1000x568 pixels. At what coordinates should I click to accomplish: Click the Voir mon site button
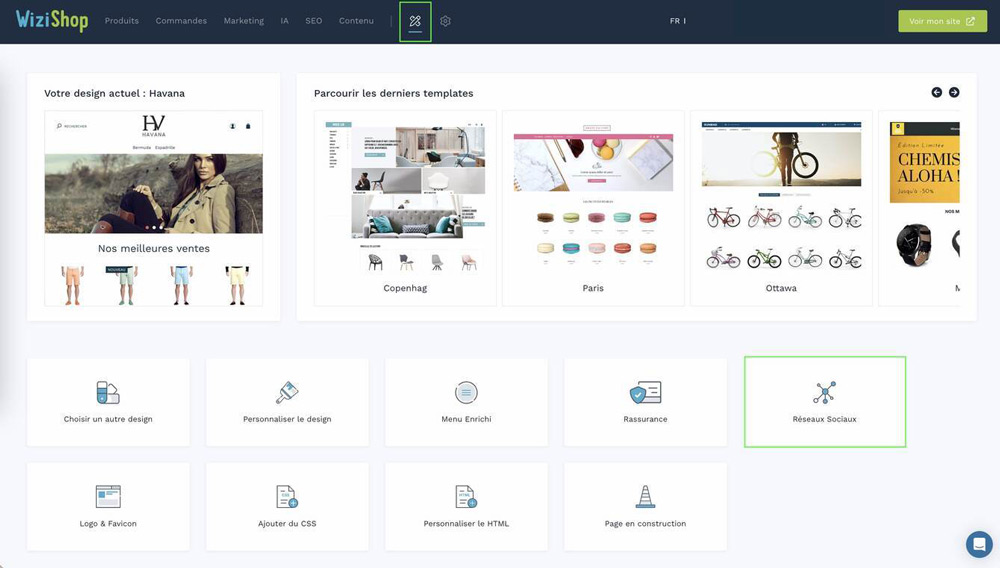tap(943, 21)
